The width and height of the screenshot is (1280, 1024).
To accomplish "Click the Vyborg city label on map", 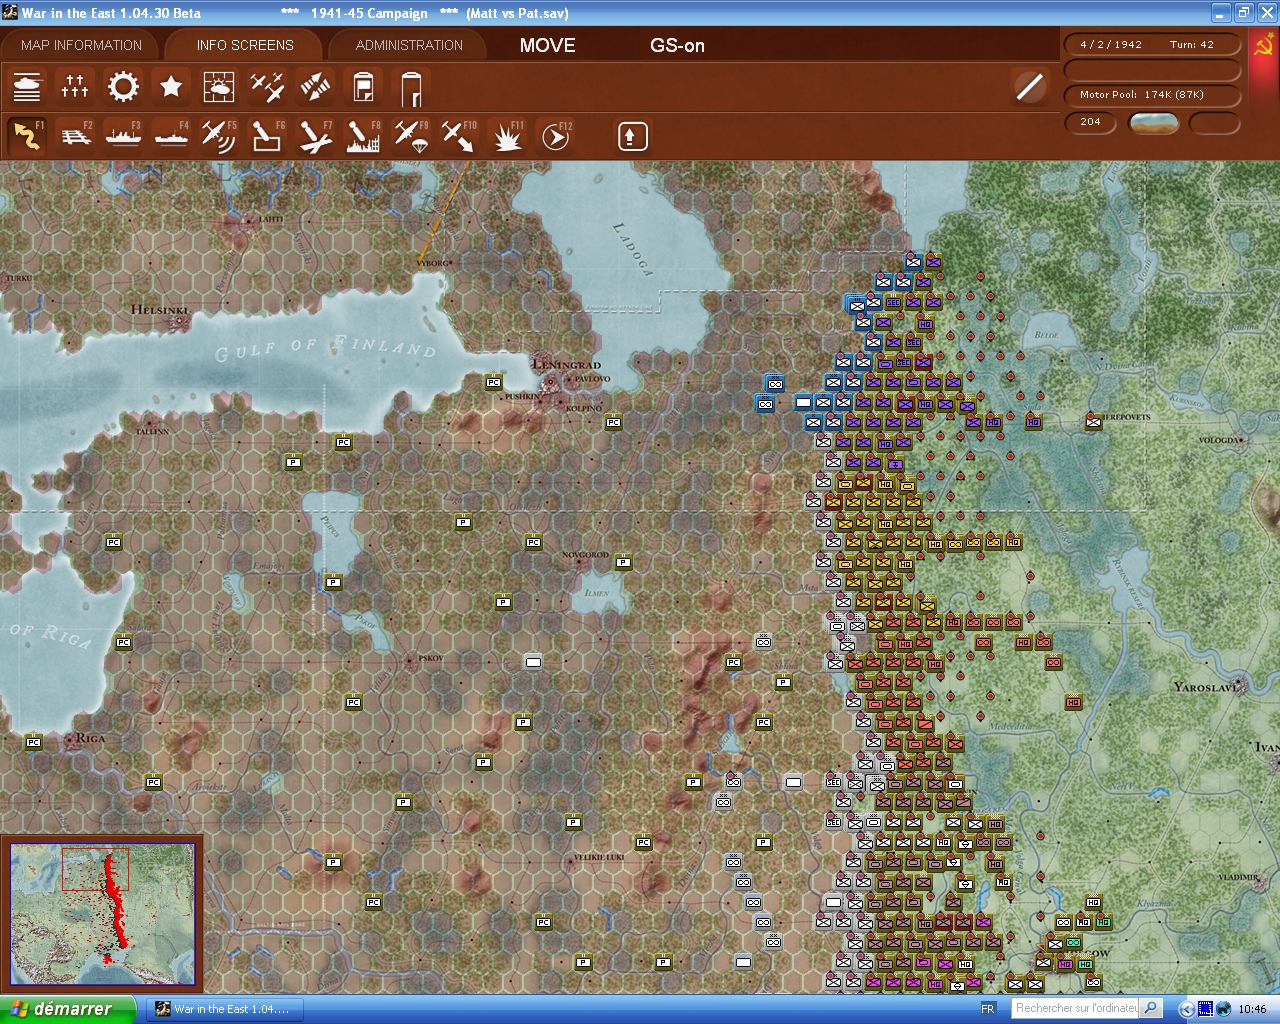I will pyautogui.click(x=433, y=263).
